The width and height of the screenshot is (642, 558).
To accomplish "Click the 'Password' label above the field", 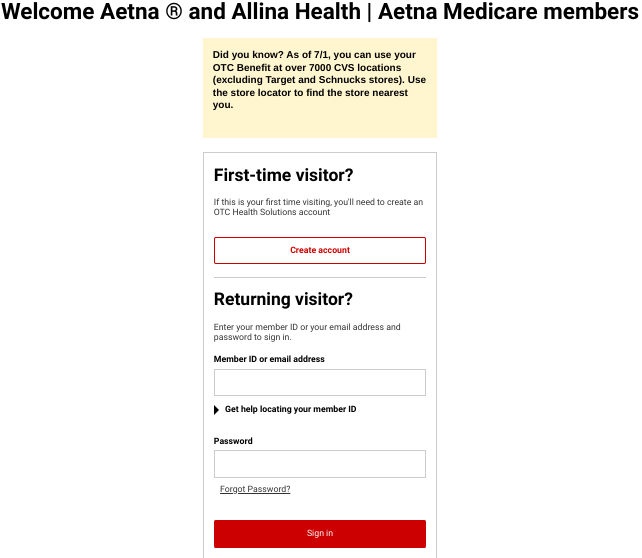I will coord(233,441).
